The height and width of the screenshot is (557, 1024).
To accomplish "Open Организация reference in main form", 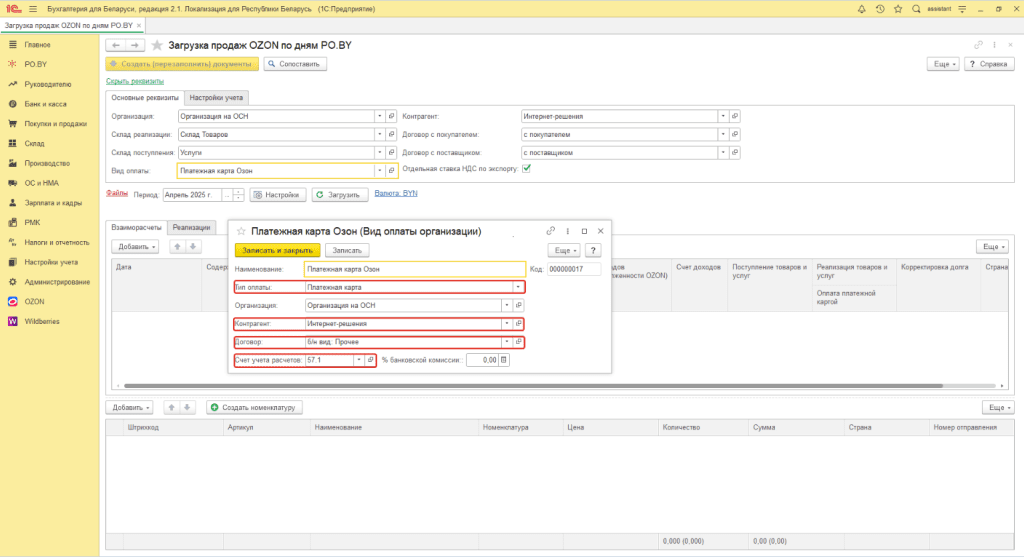I will point(391,116).
